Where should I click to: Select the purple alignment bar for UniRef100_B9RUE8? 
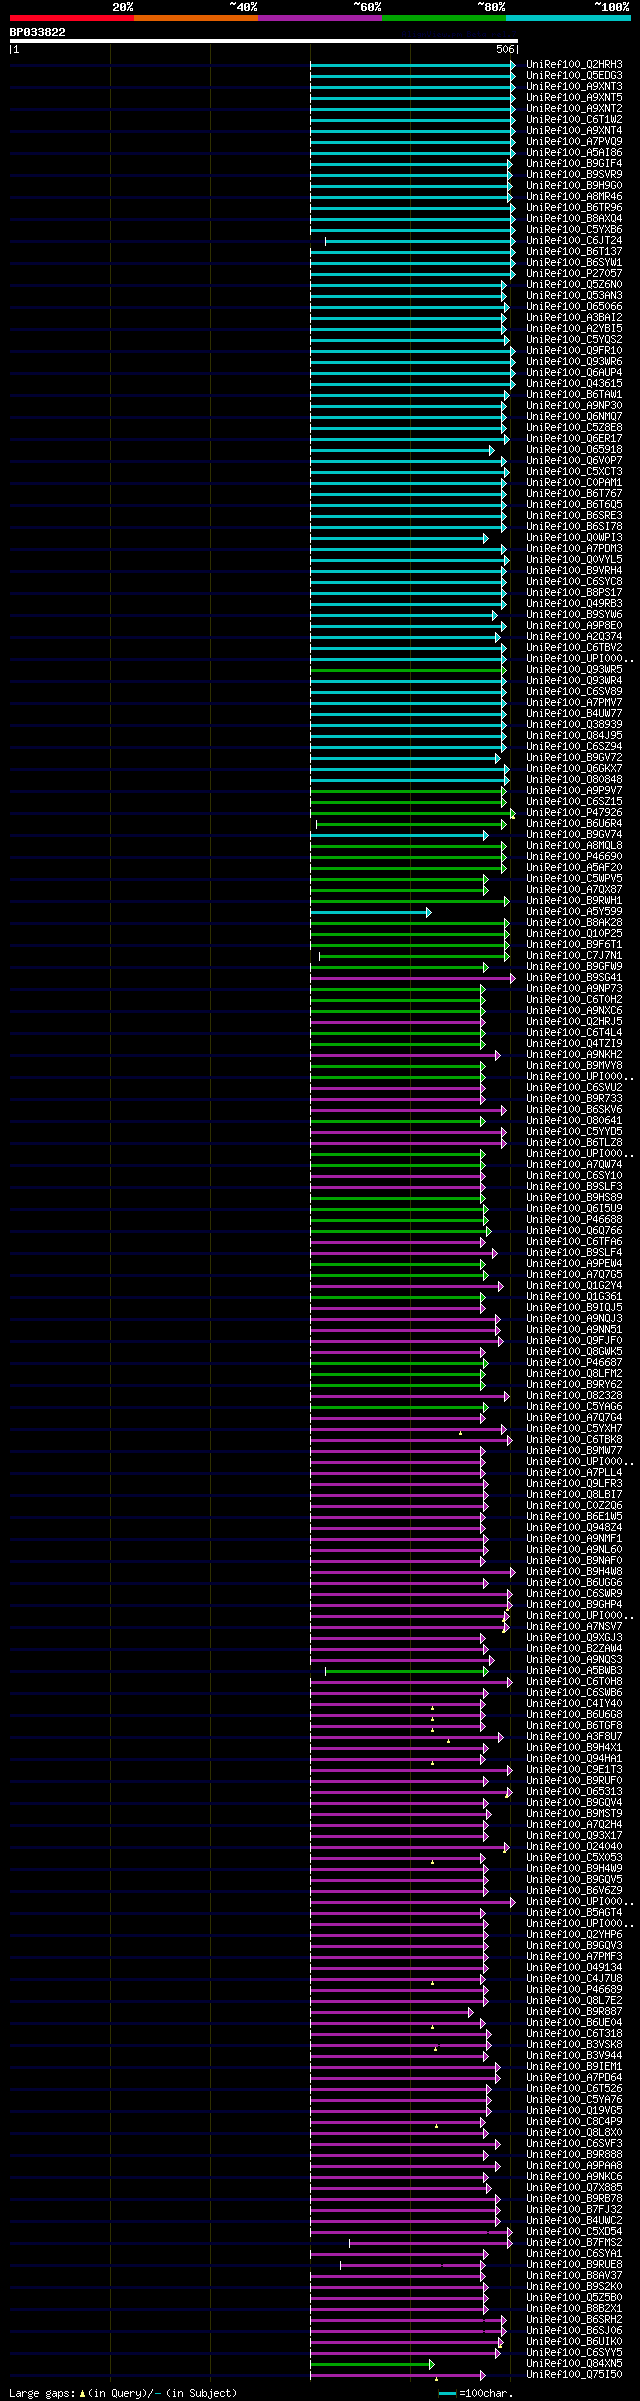412,2265
